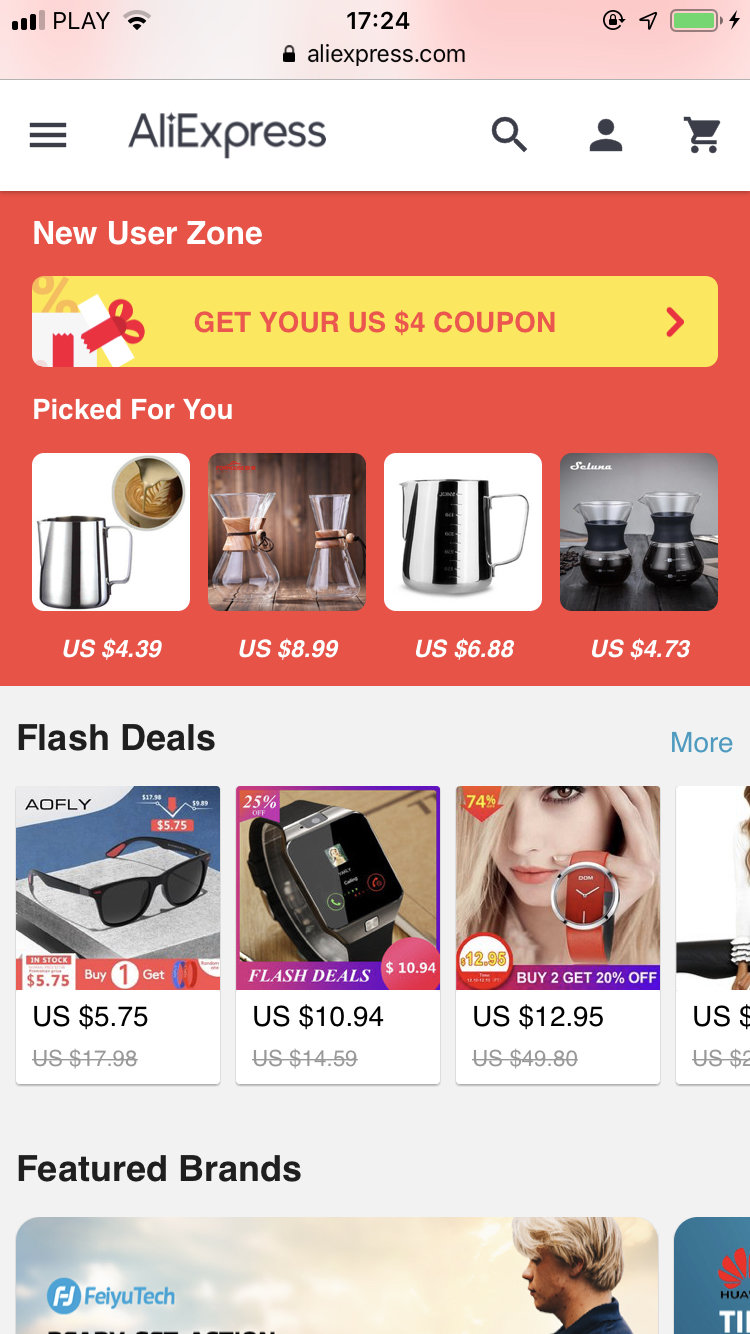Open the hamburger navigation menu
Screen dimensions: 750x1334
click(48, 135)
